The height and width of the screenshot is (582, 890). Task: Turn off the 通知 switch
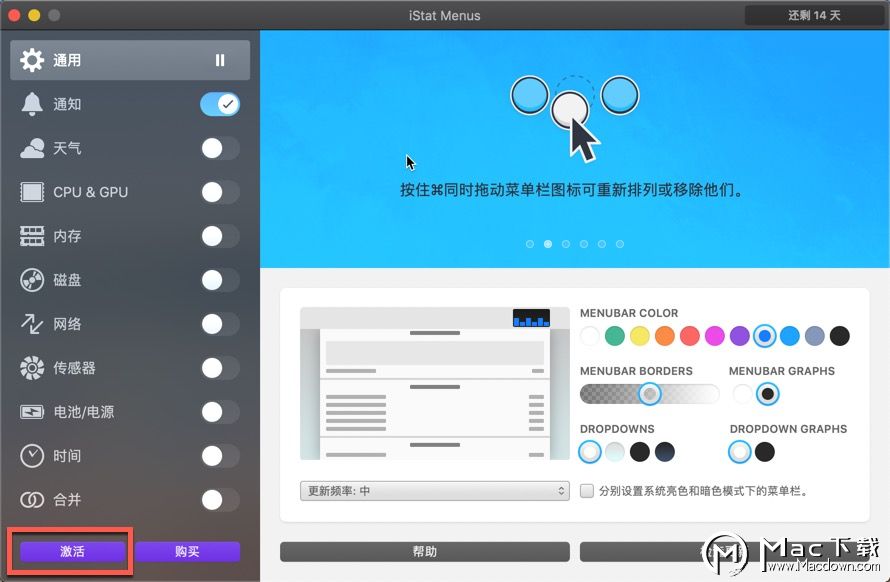coord(220,104)
